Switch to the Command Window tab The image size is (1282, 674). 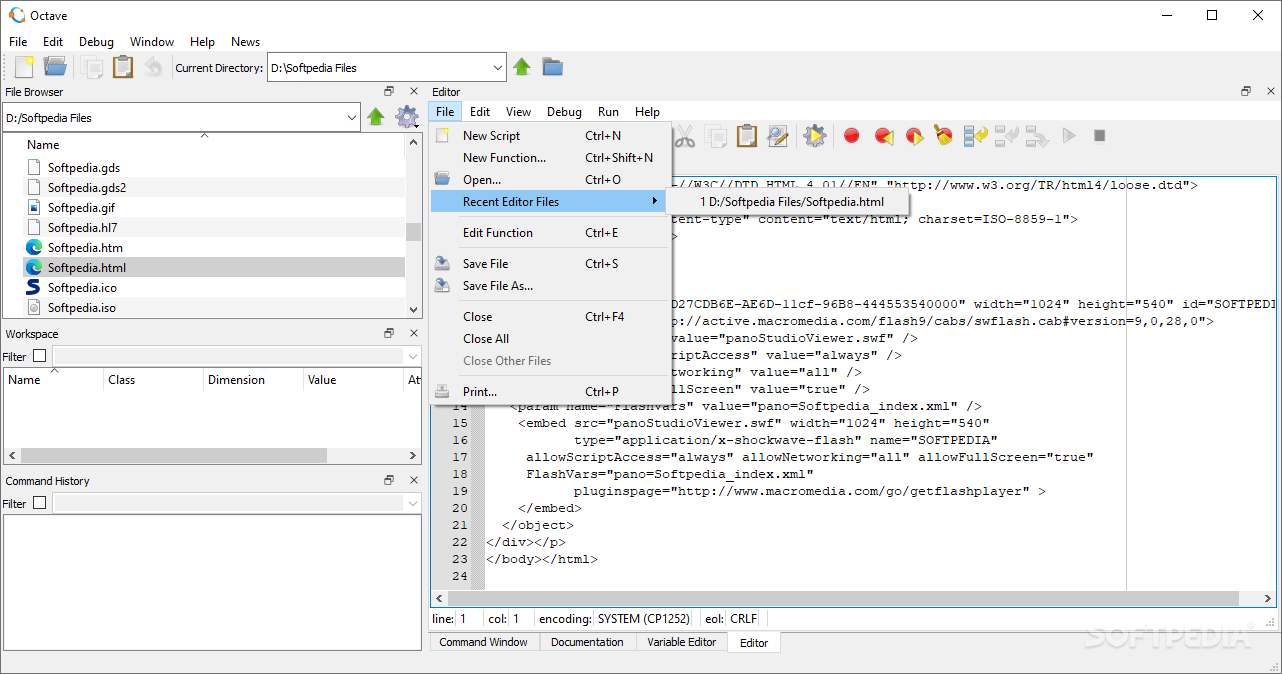[x=483, y=642]
